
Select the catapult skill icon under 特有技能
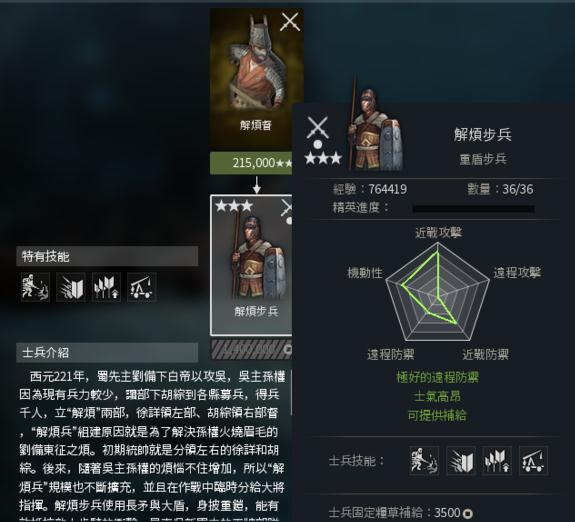tap(142, 287)
